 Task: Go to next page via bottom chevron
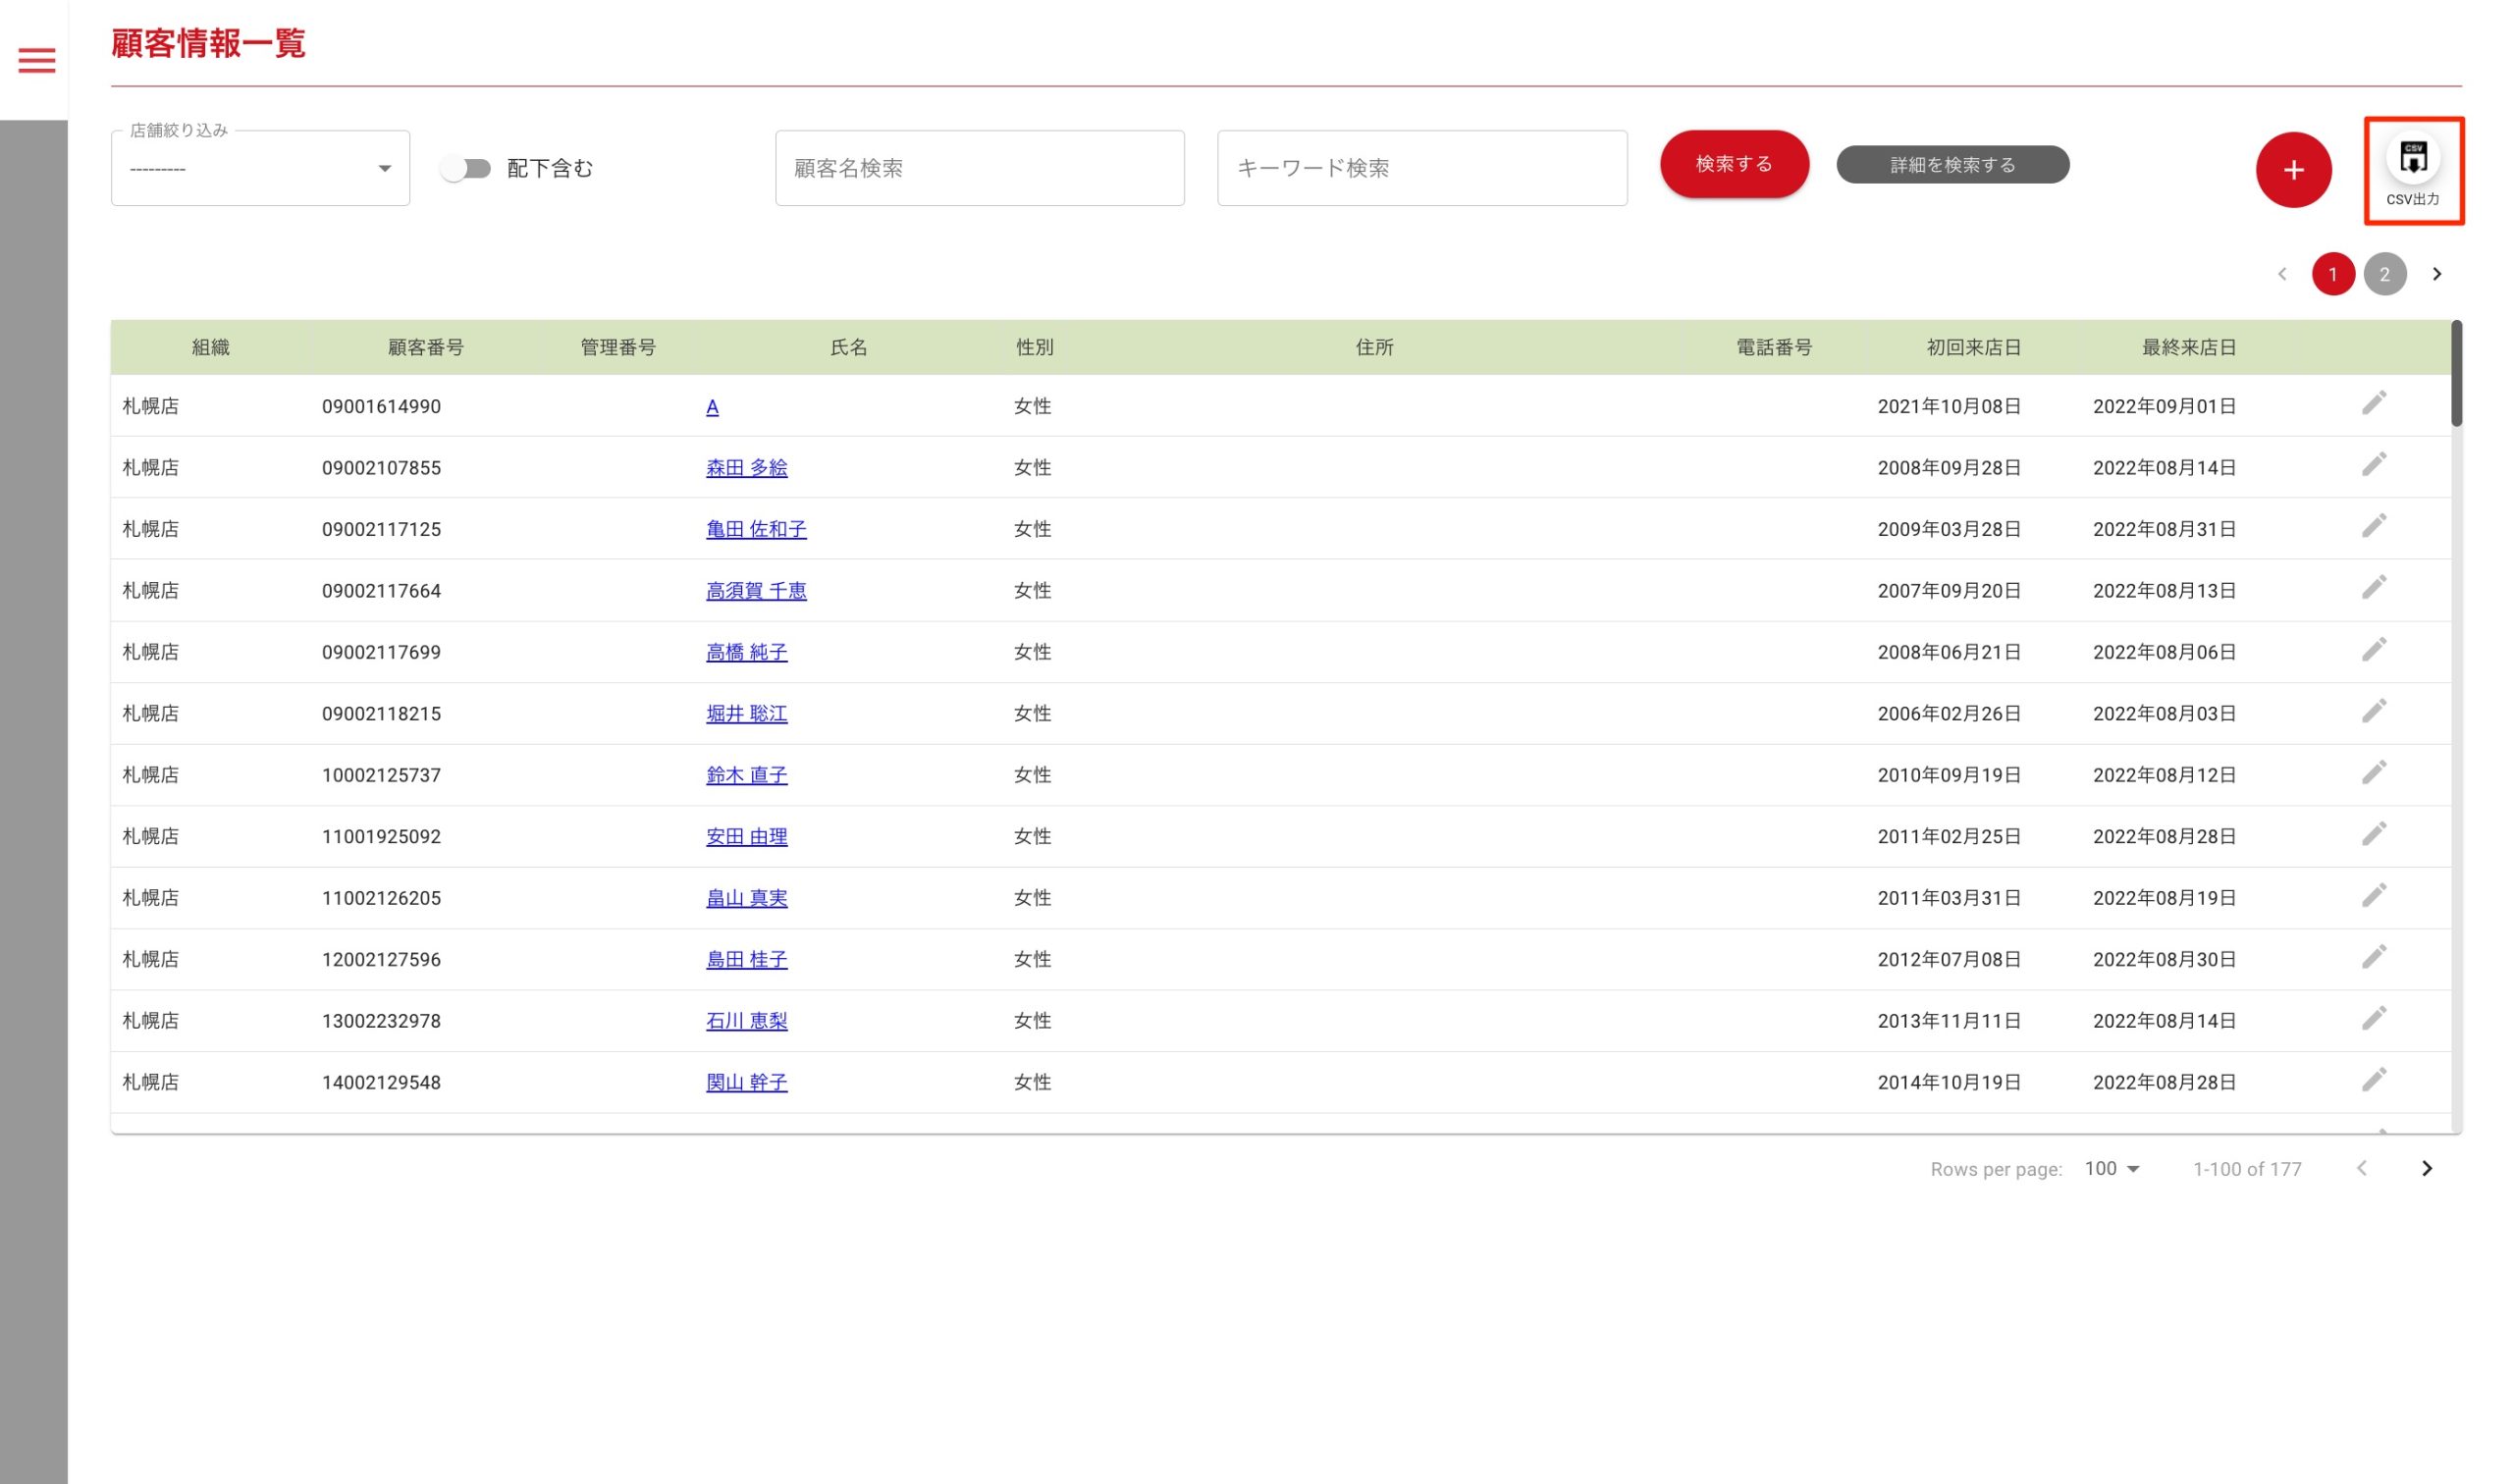[x=2426, y=1168]
